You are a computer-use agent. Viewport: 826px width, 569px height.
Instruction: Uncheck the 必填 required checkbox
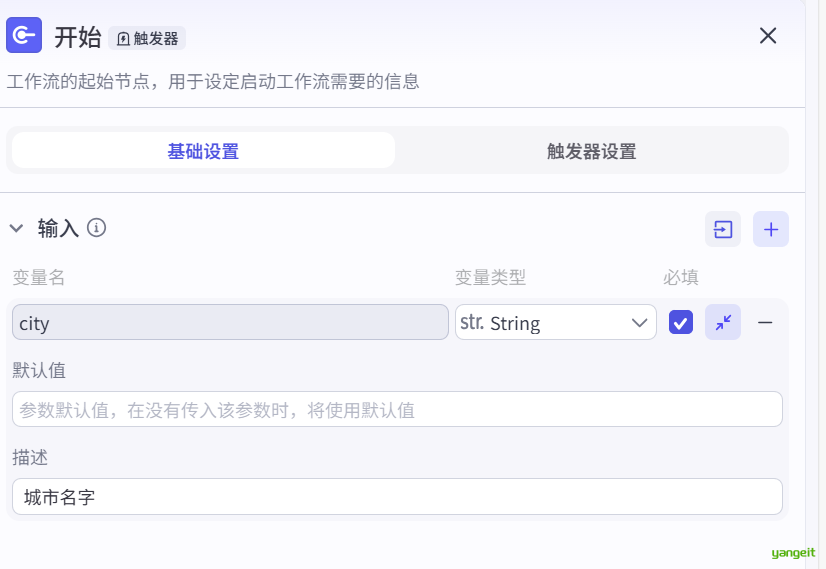pyautogui.click(x=681, y=322)
